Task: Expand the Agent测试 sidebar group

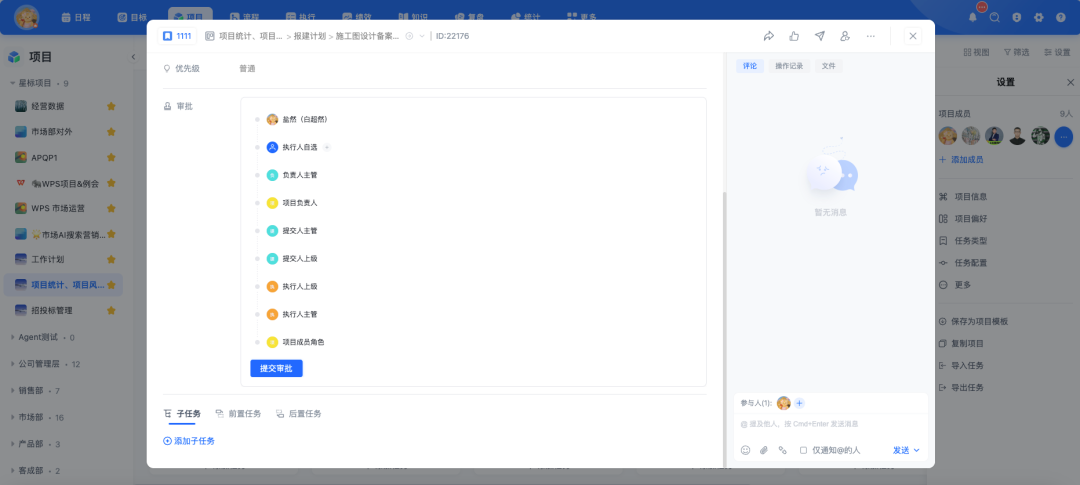Action: tap(12, 338)
